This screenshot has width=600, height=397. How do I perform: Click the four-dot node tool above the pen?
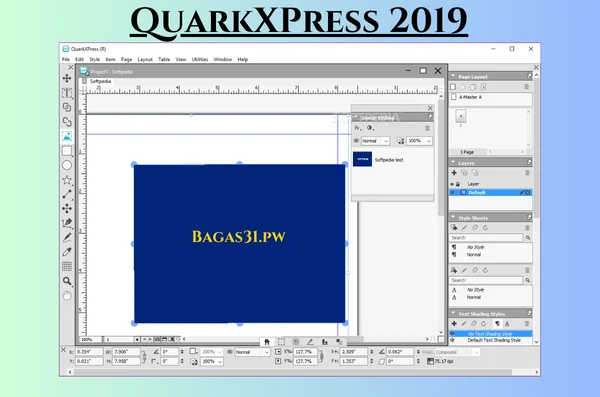(x=67, y=209)
